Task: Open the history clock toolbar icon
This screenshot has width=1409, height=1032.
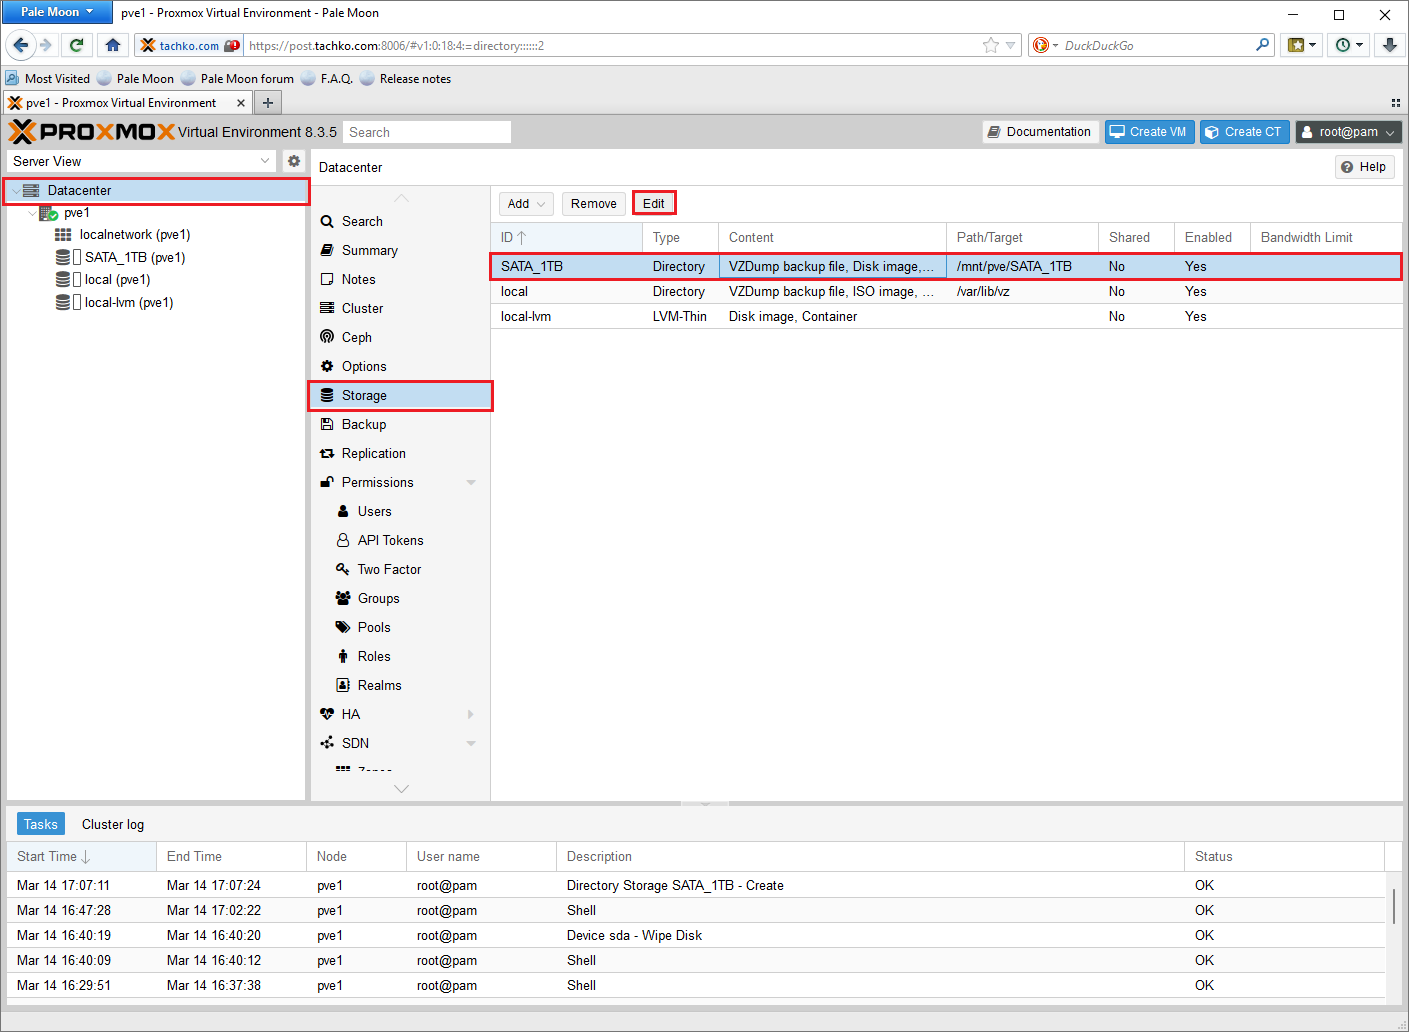Action: 1348,45
